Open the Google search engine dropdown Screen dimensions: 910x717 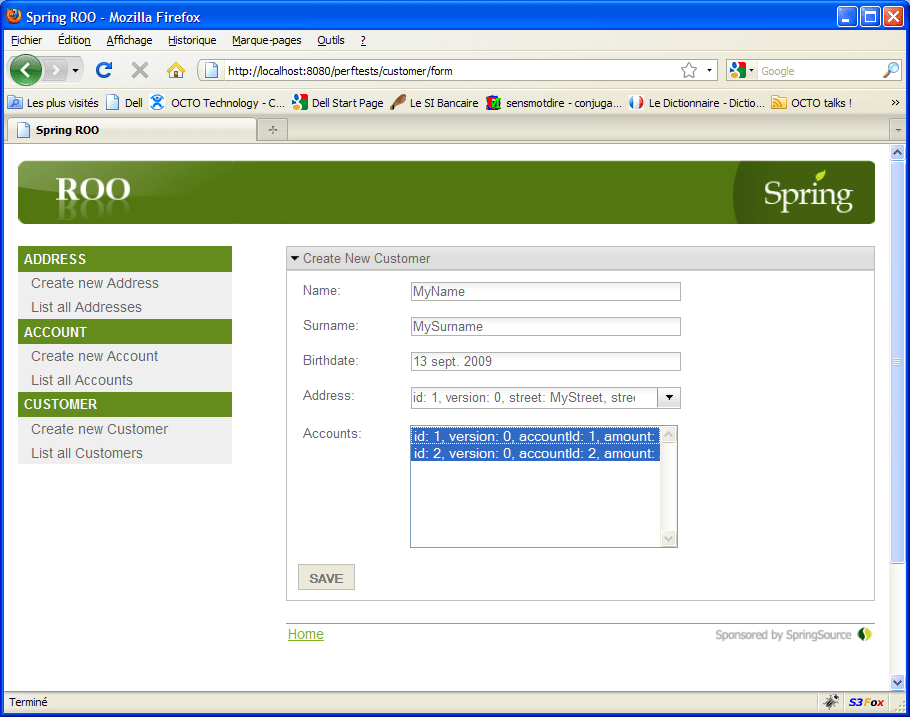742,70
